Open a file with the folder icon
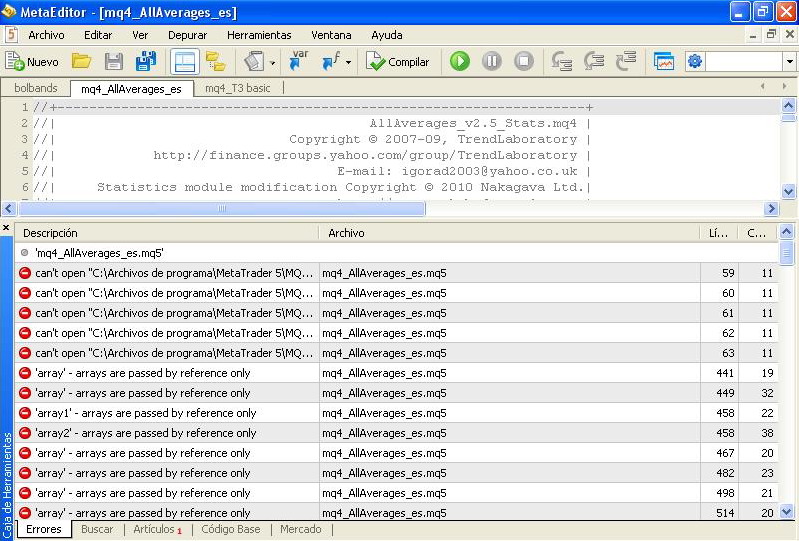This screenshot has width=799, height=541. tap(82, 62)
